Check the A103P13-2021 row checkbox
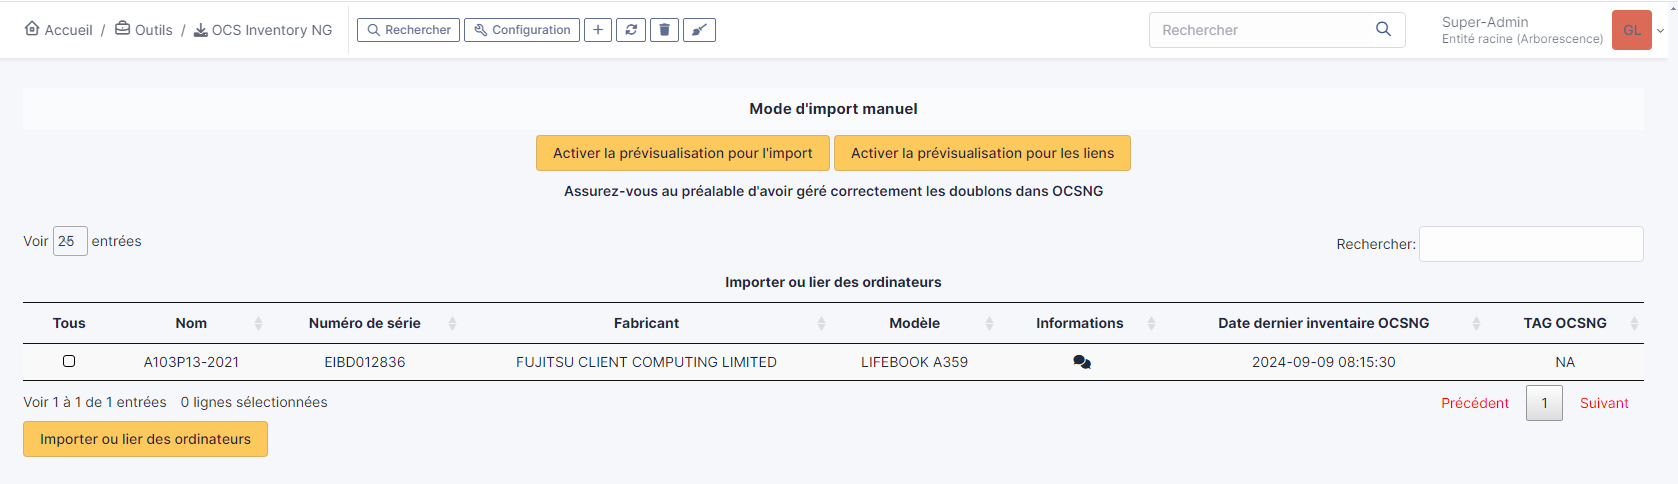The width and height of the screenshot is (1678, 484). [x=69, y=361]
